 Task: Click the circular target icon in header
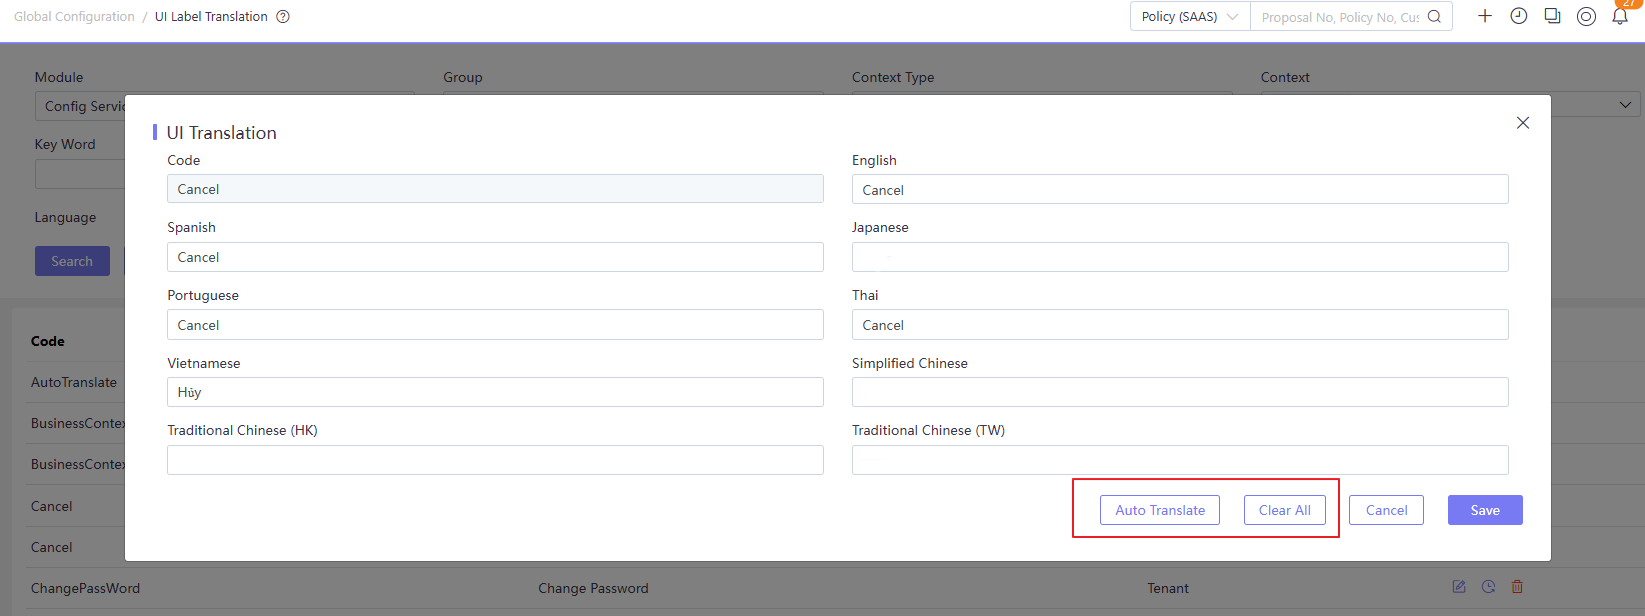[x=1586, y=16]
